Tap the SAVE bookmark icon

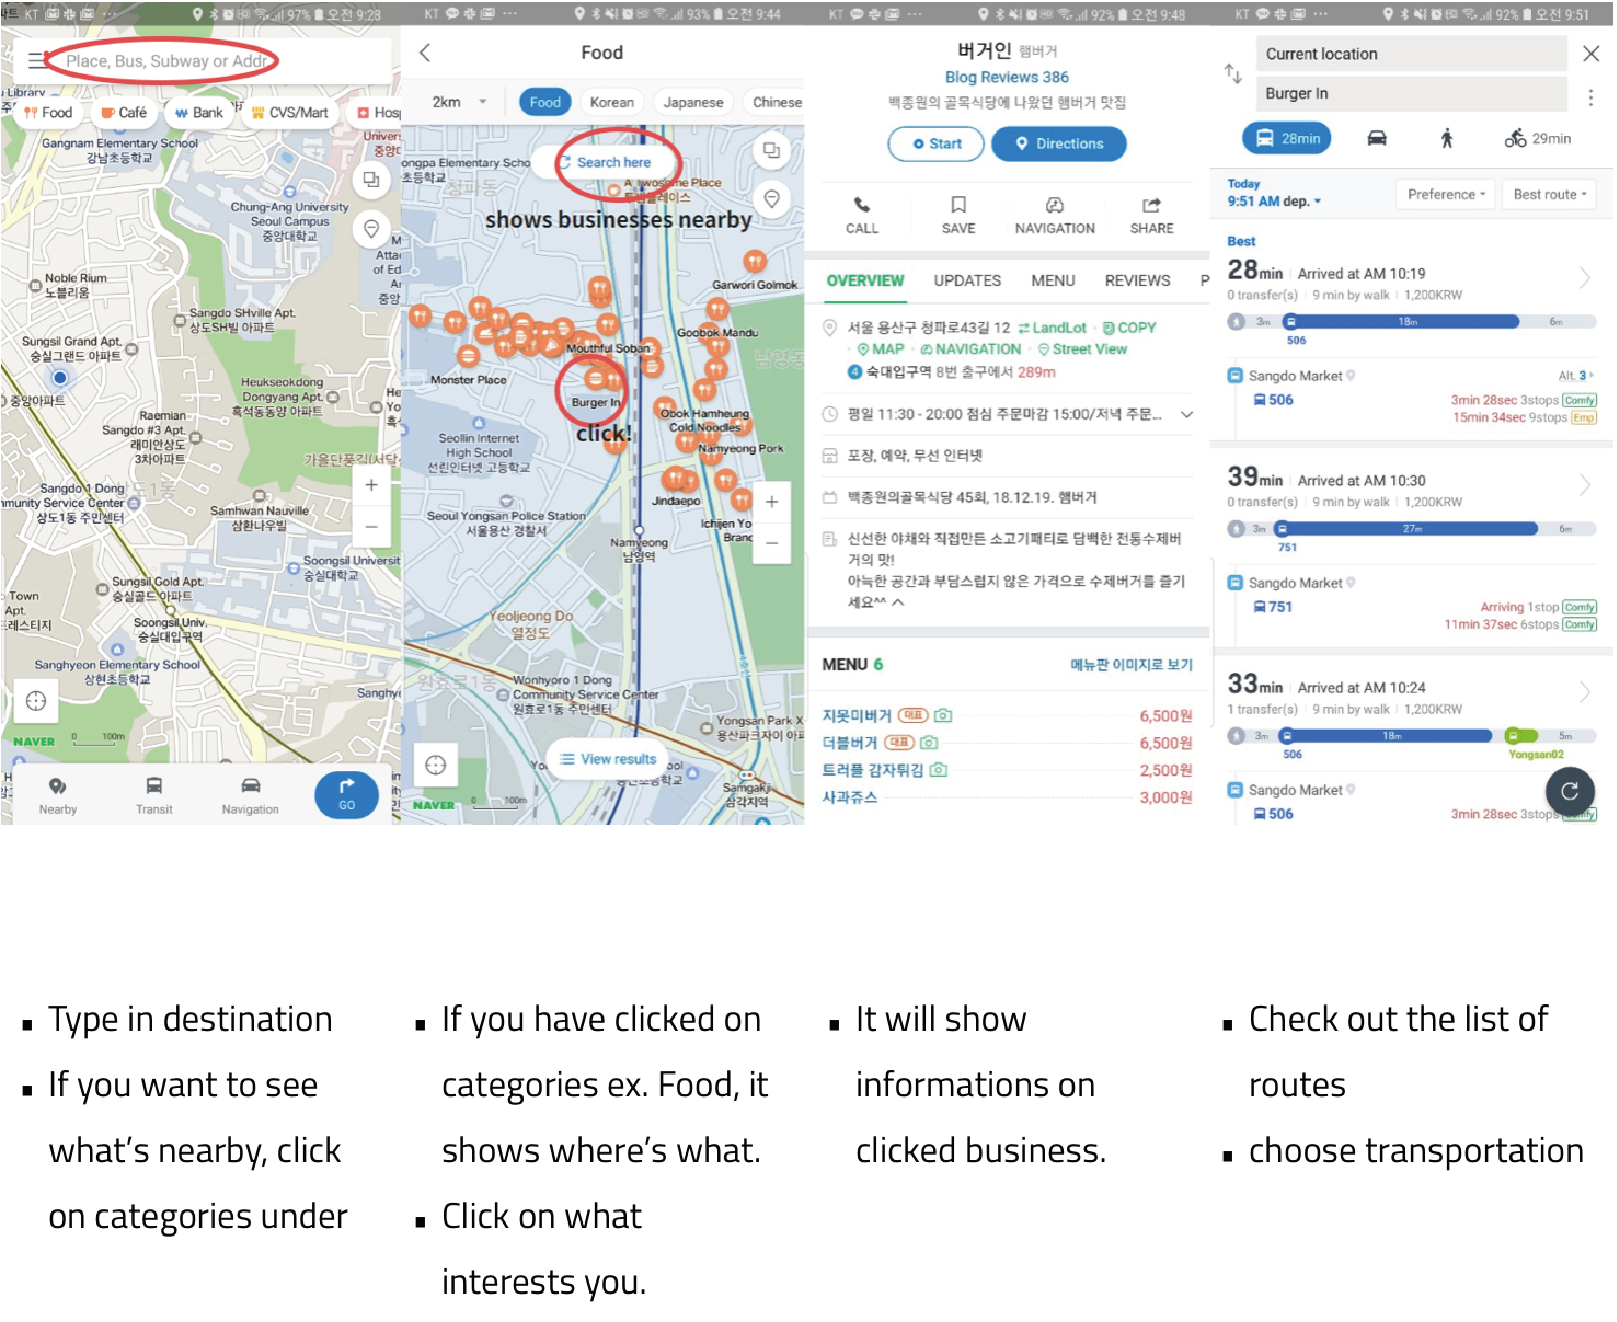(958, 215)
